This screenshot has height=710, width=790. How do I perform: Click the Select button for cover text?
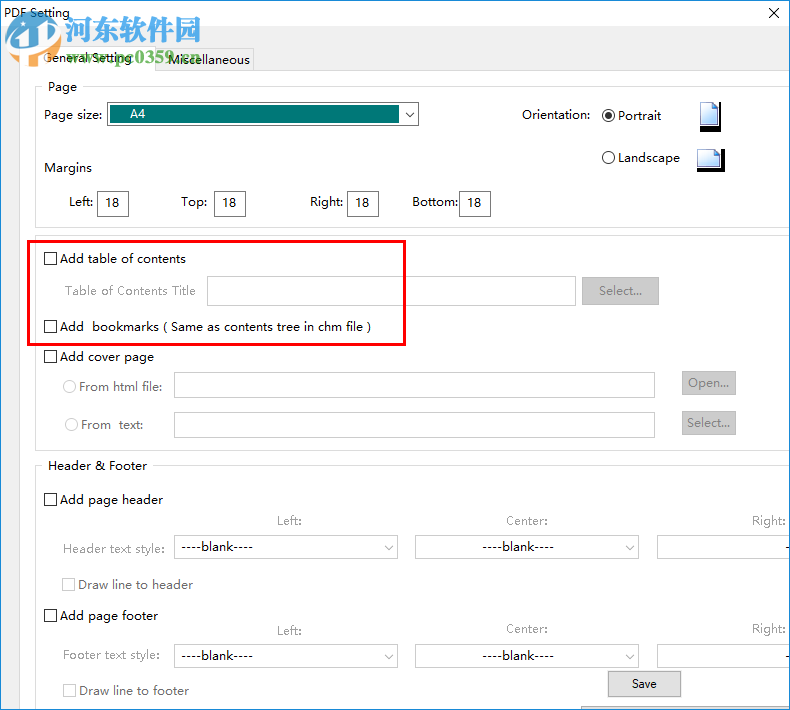(x=708, y=423)
